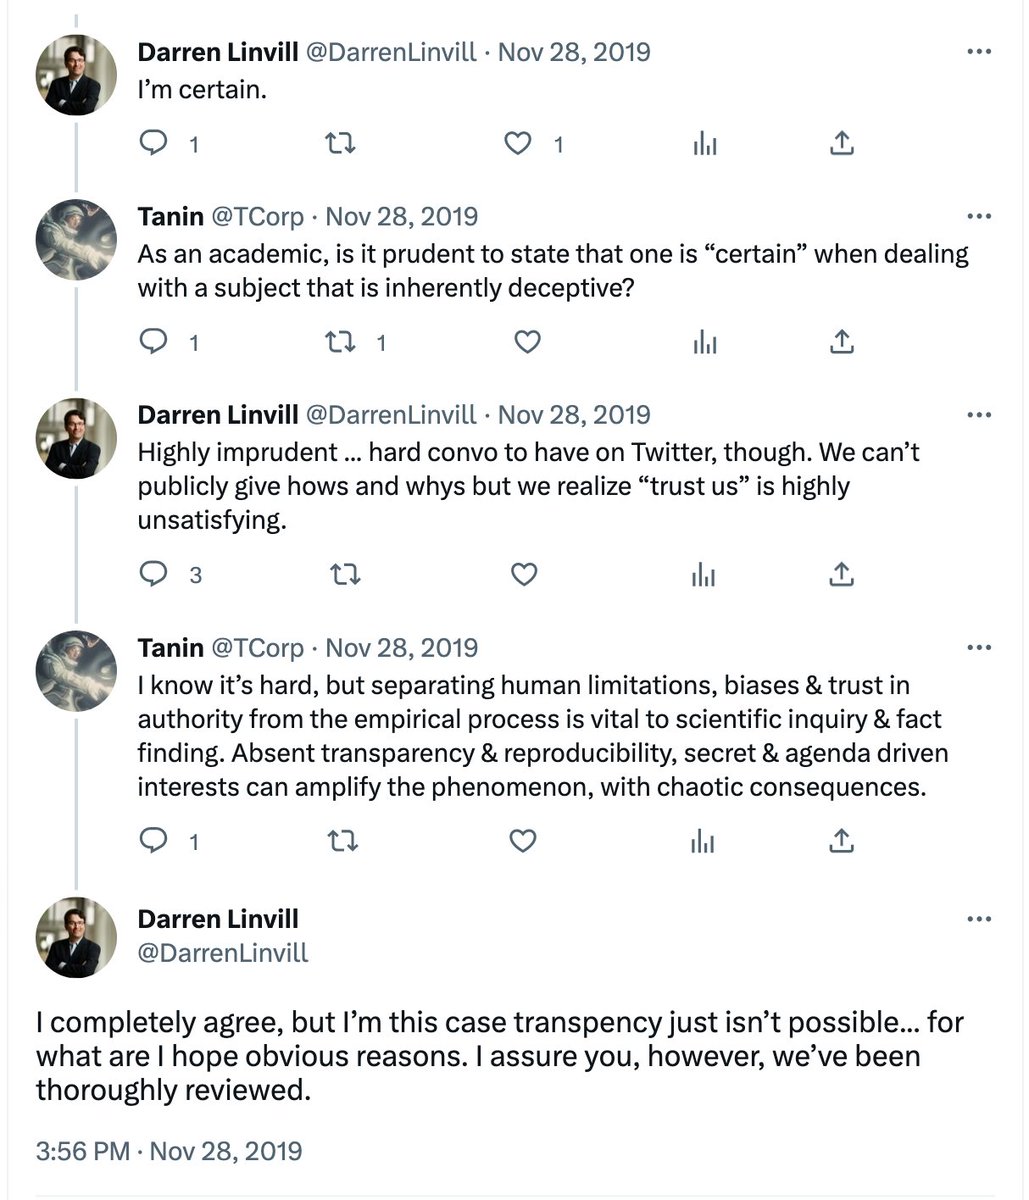Share the "I'm certain." tweet
This screenshot has height=1200, width=1029.
842,144
